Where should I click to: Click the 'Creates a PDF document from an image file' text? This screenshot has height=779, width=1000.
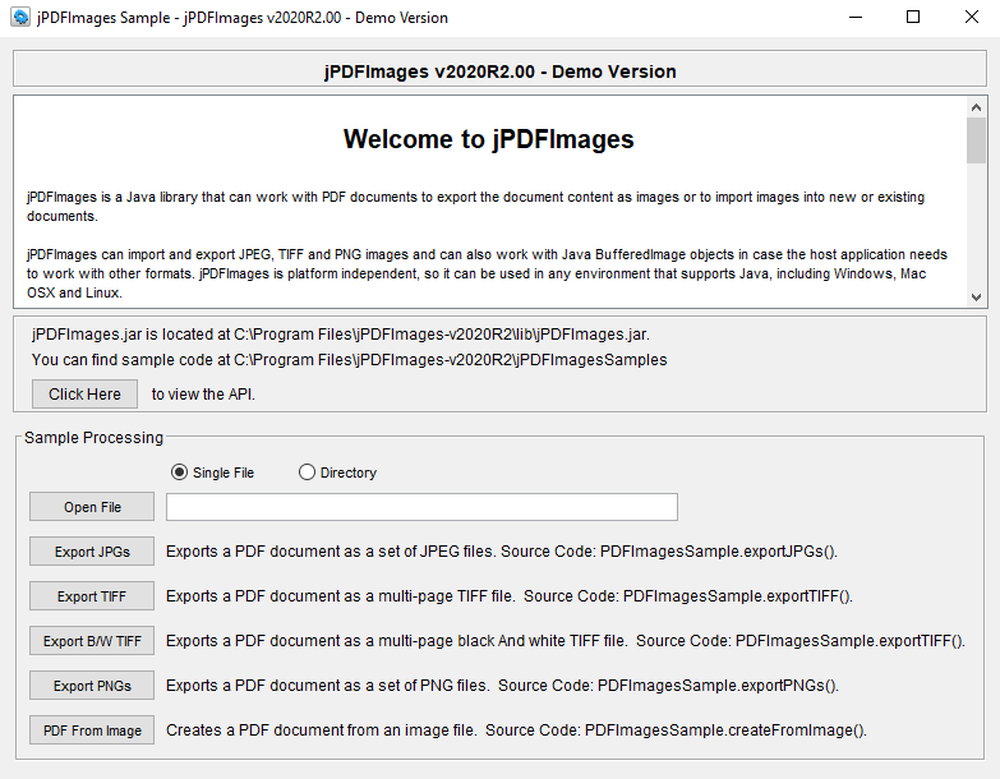[321, 730]
